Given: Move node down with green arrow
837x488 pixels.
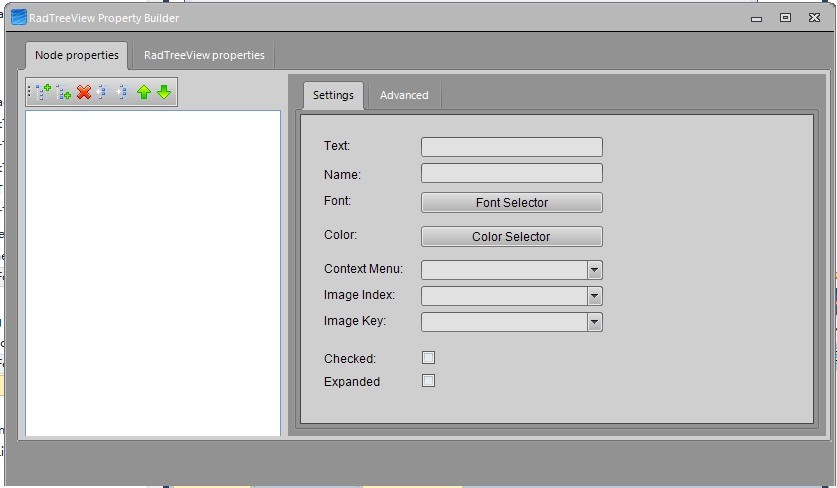Looking at the screenshot, I should pos(164,92).
